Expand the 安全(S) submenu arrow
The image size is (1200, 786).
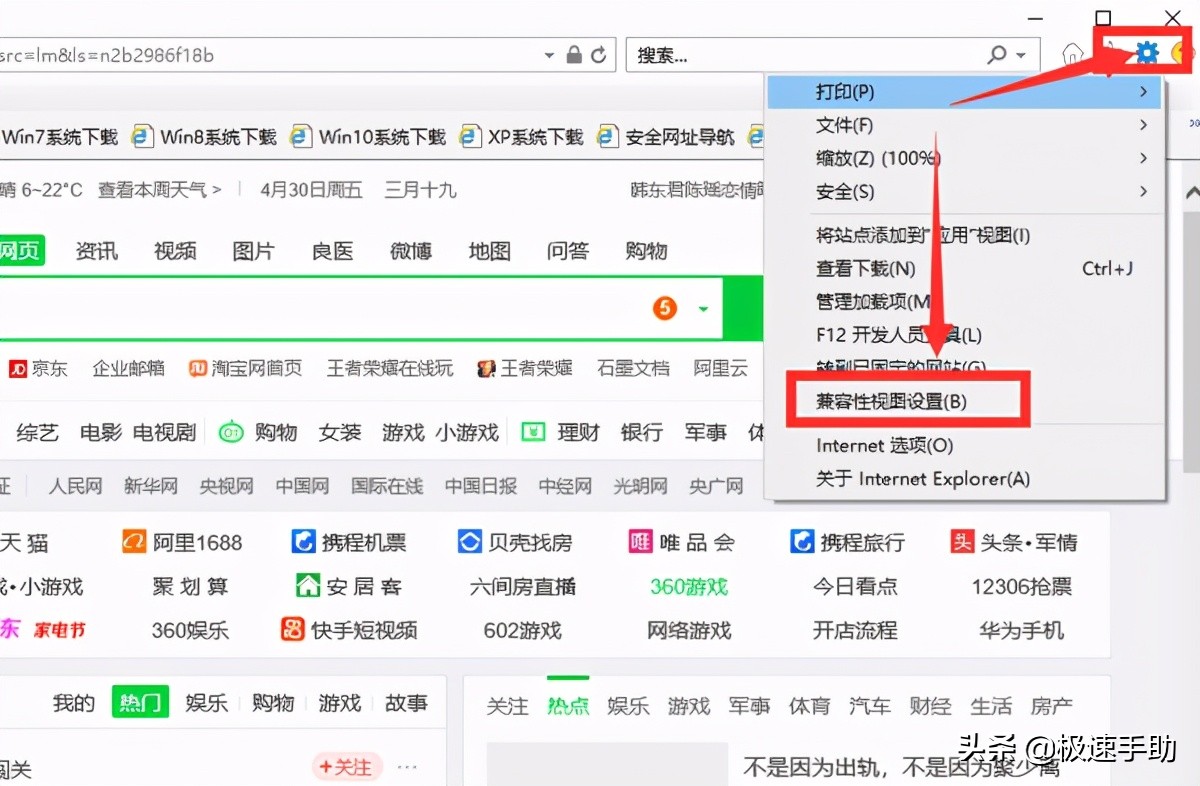(1143, 191)
